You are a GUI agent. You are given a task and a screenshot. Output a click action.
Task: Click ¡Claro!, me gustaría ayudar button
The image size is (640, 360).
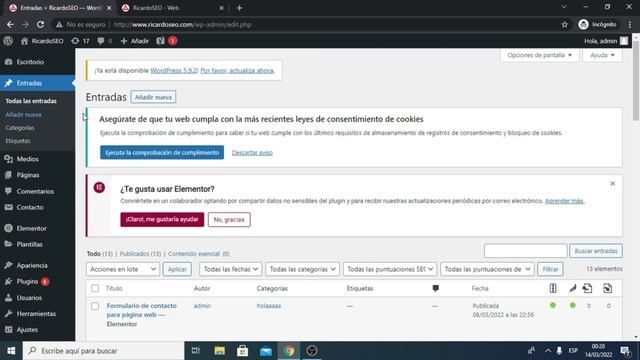[x=162, y=220]
